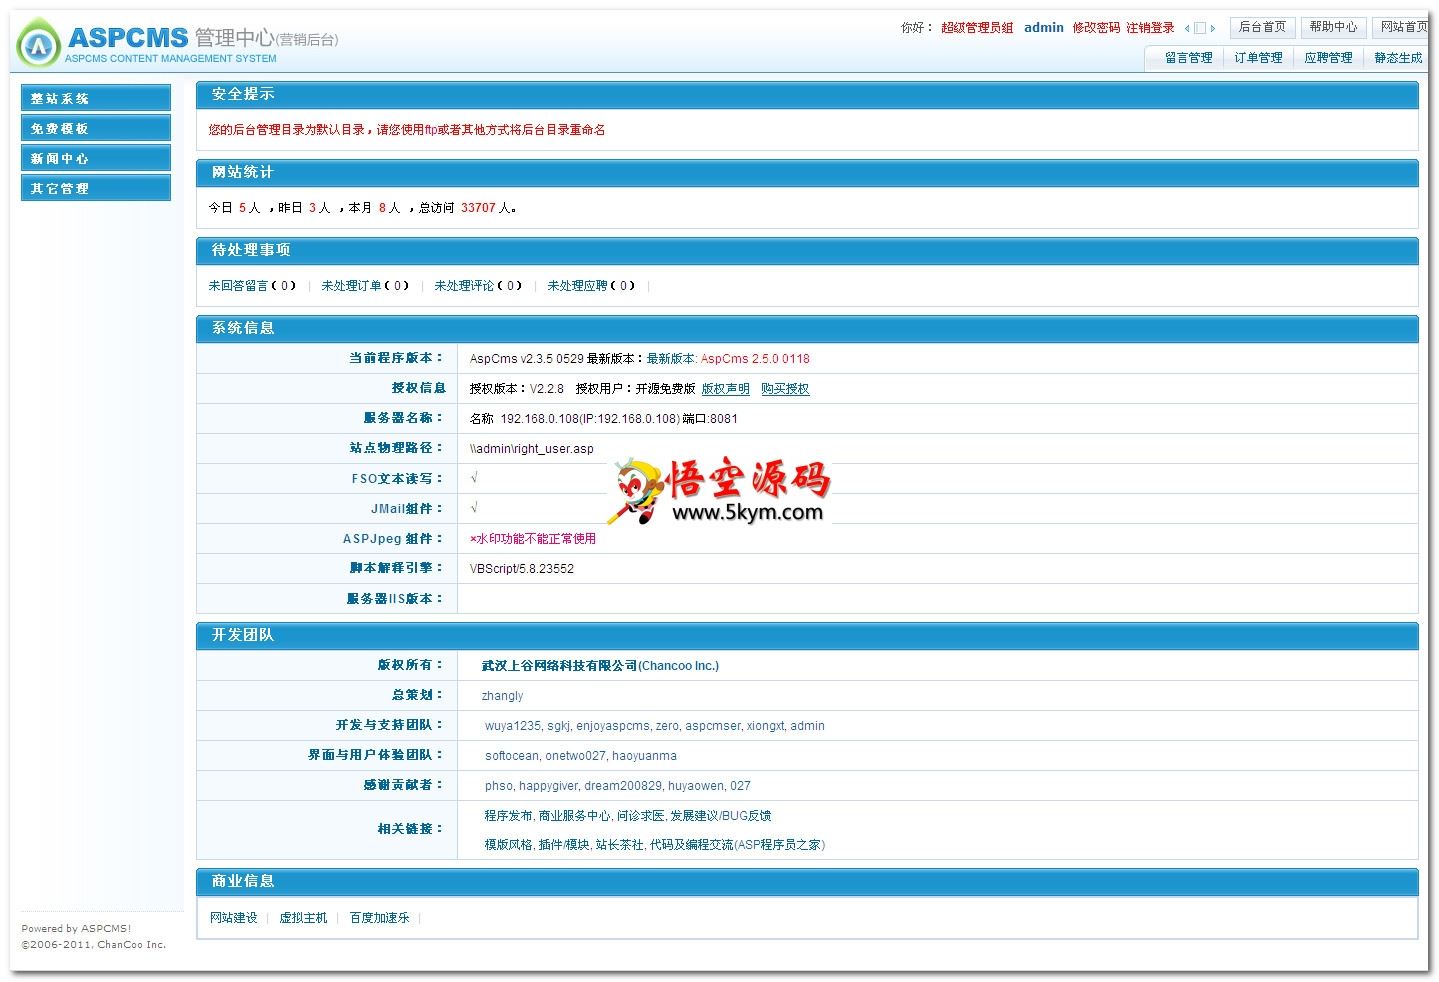Click the 武汉上谷网络科技有限公司 company link
1439x982 pixels.
(x=600, y=666)
